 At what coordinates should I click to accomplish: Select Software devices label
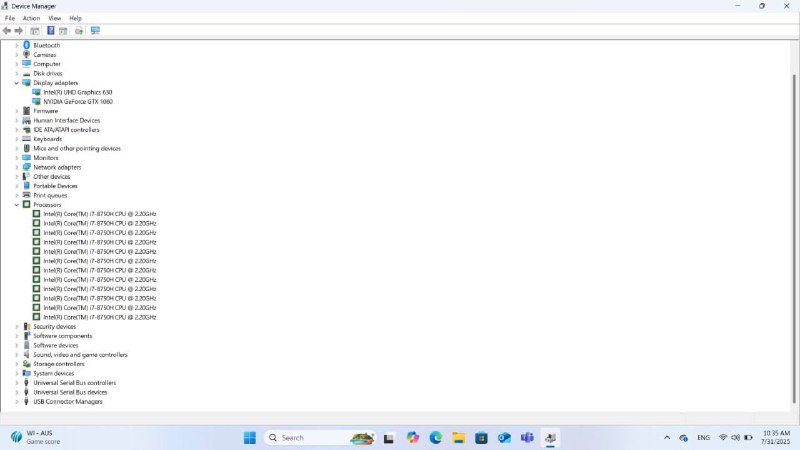[x=56, y=345]
